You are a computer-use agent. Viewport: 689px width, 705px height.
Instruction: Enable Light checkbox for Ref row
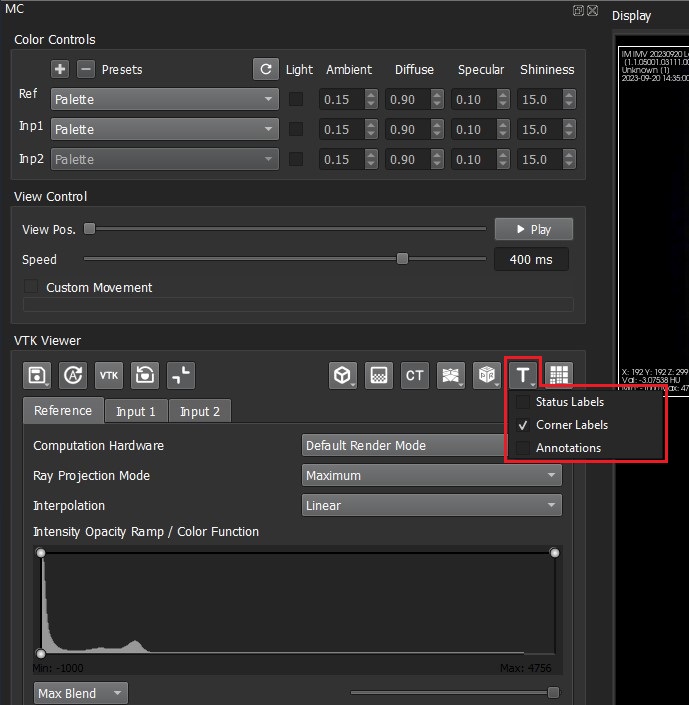[297, 99]
